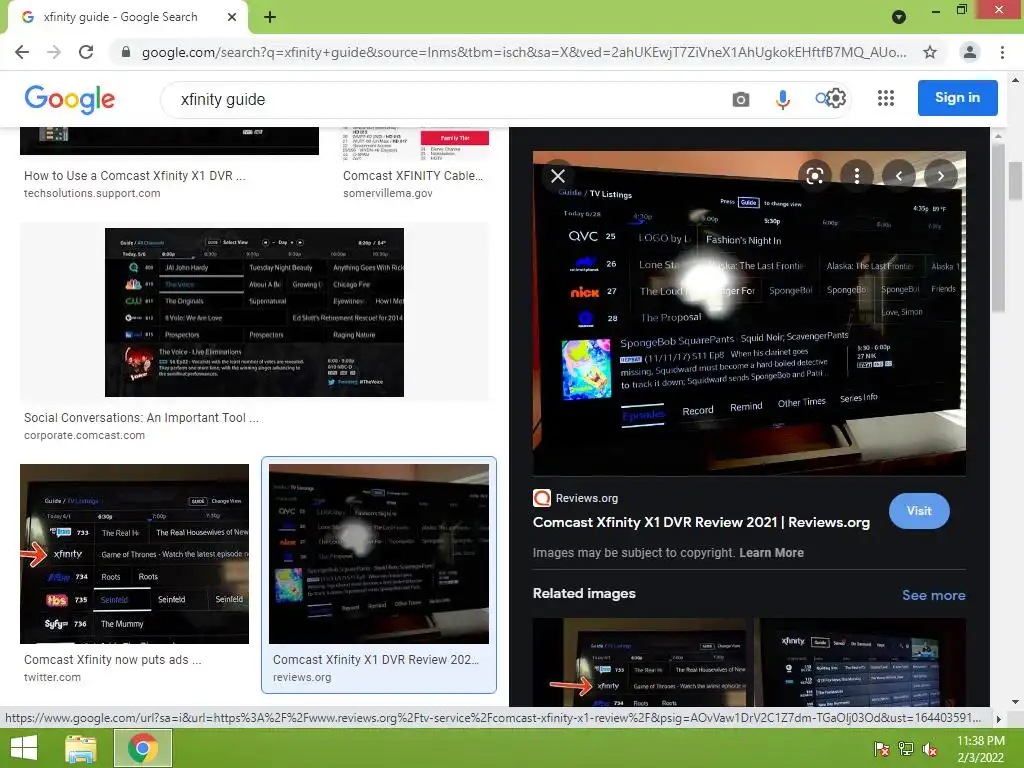Click the Chrome tab search dropdown arrow
This screenshot has height=768, width=1024.
click(899, 18)
